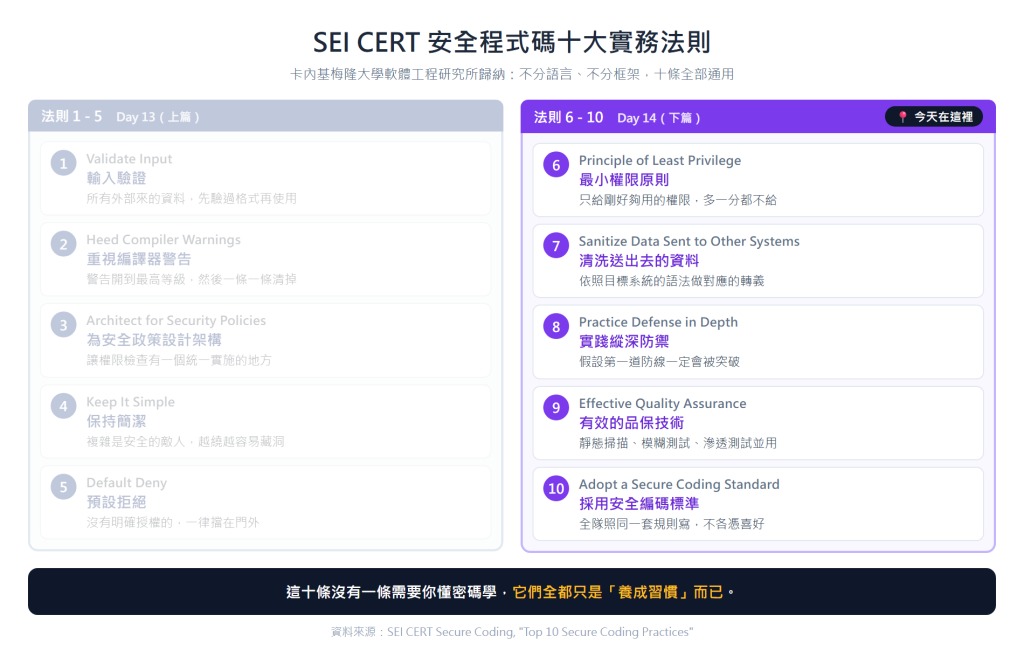Click 只給剛好夠用的權限 description line
Image resolution: width=1024 pixels, height=664 pixels.
click(x=678, y=200)
